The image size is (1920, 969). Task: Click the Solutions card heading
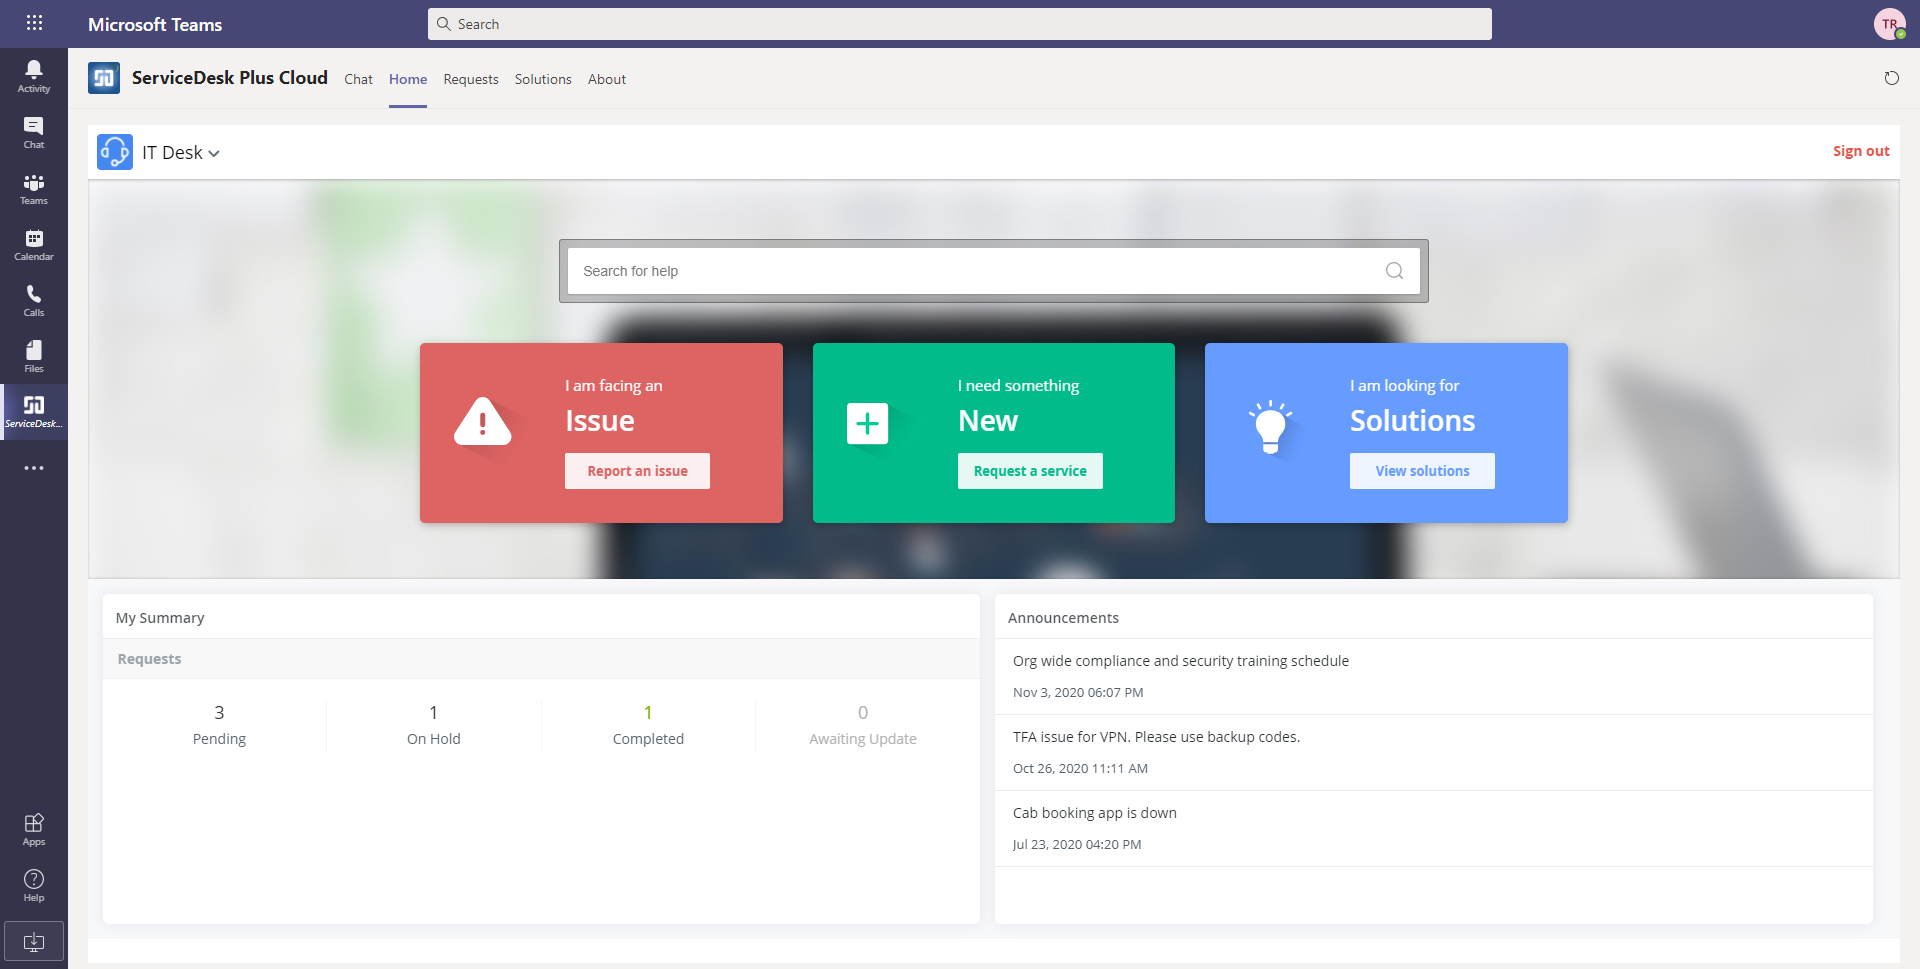1413,421
